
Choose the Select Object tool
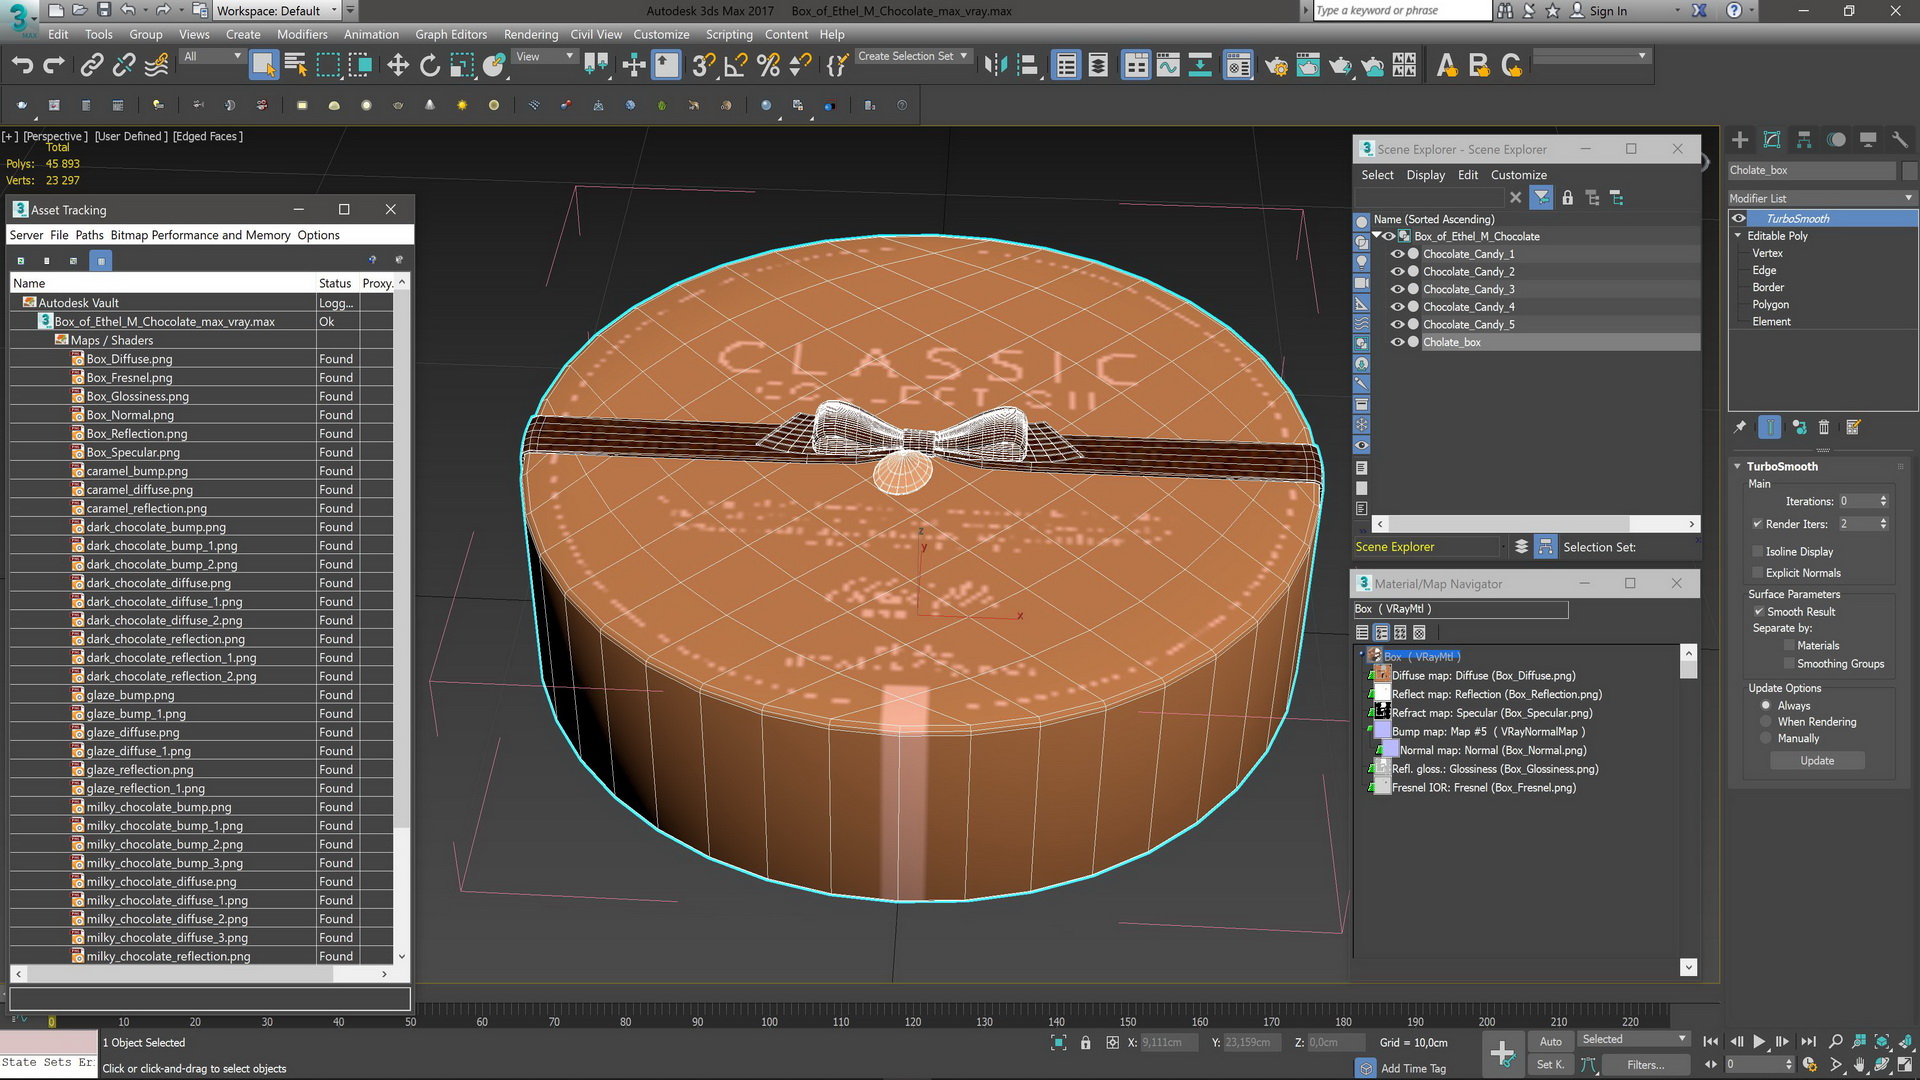pyautogui.click(x=263, y=66)
